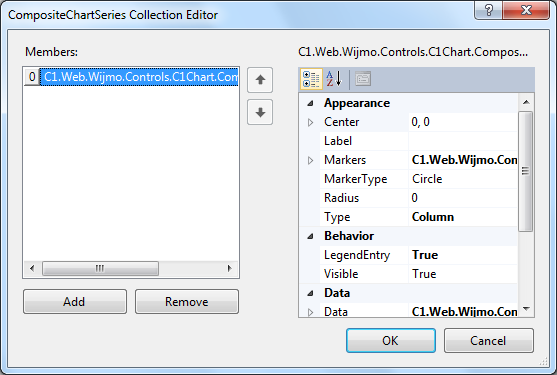This screenshot has height=375, width=557.
Task: Collapse the Appearance category
Action: click(x=310, y=103)
